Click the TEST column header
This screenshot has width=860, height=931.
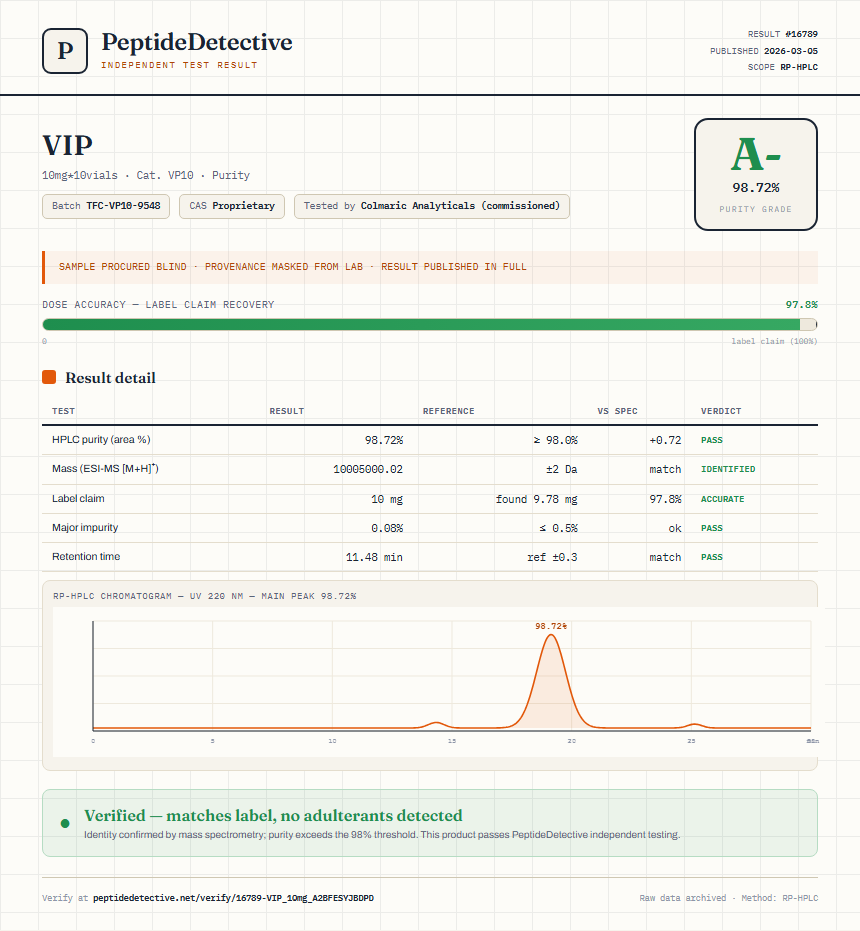click(64, 411)
